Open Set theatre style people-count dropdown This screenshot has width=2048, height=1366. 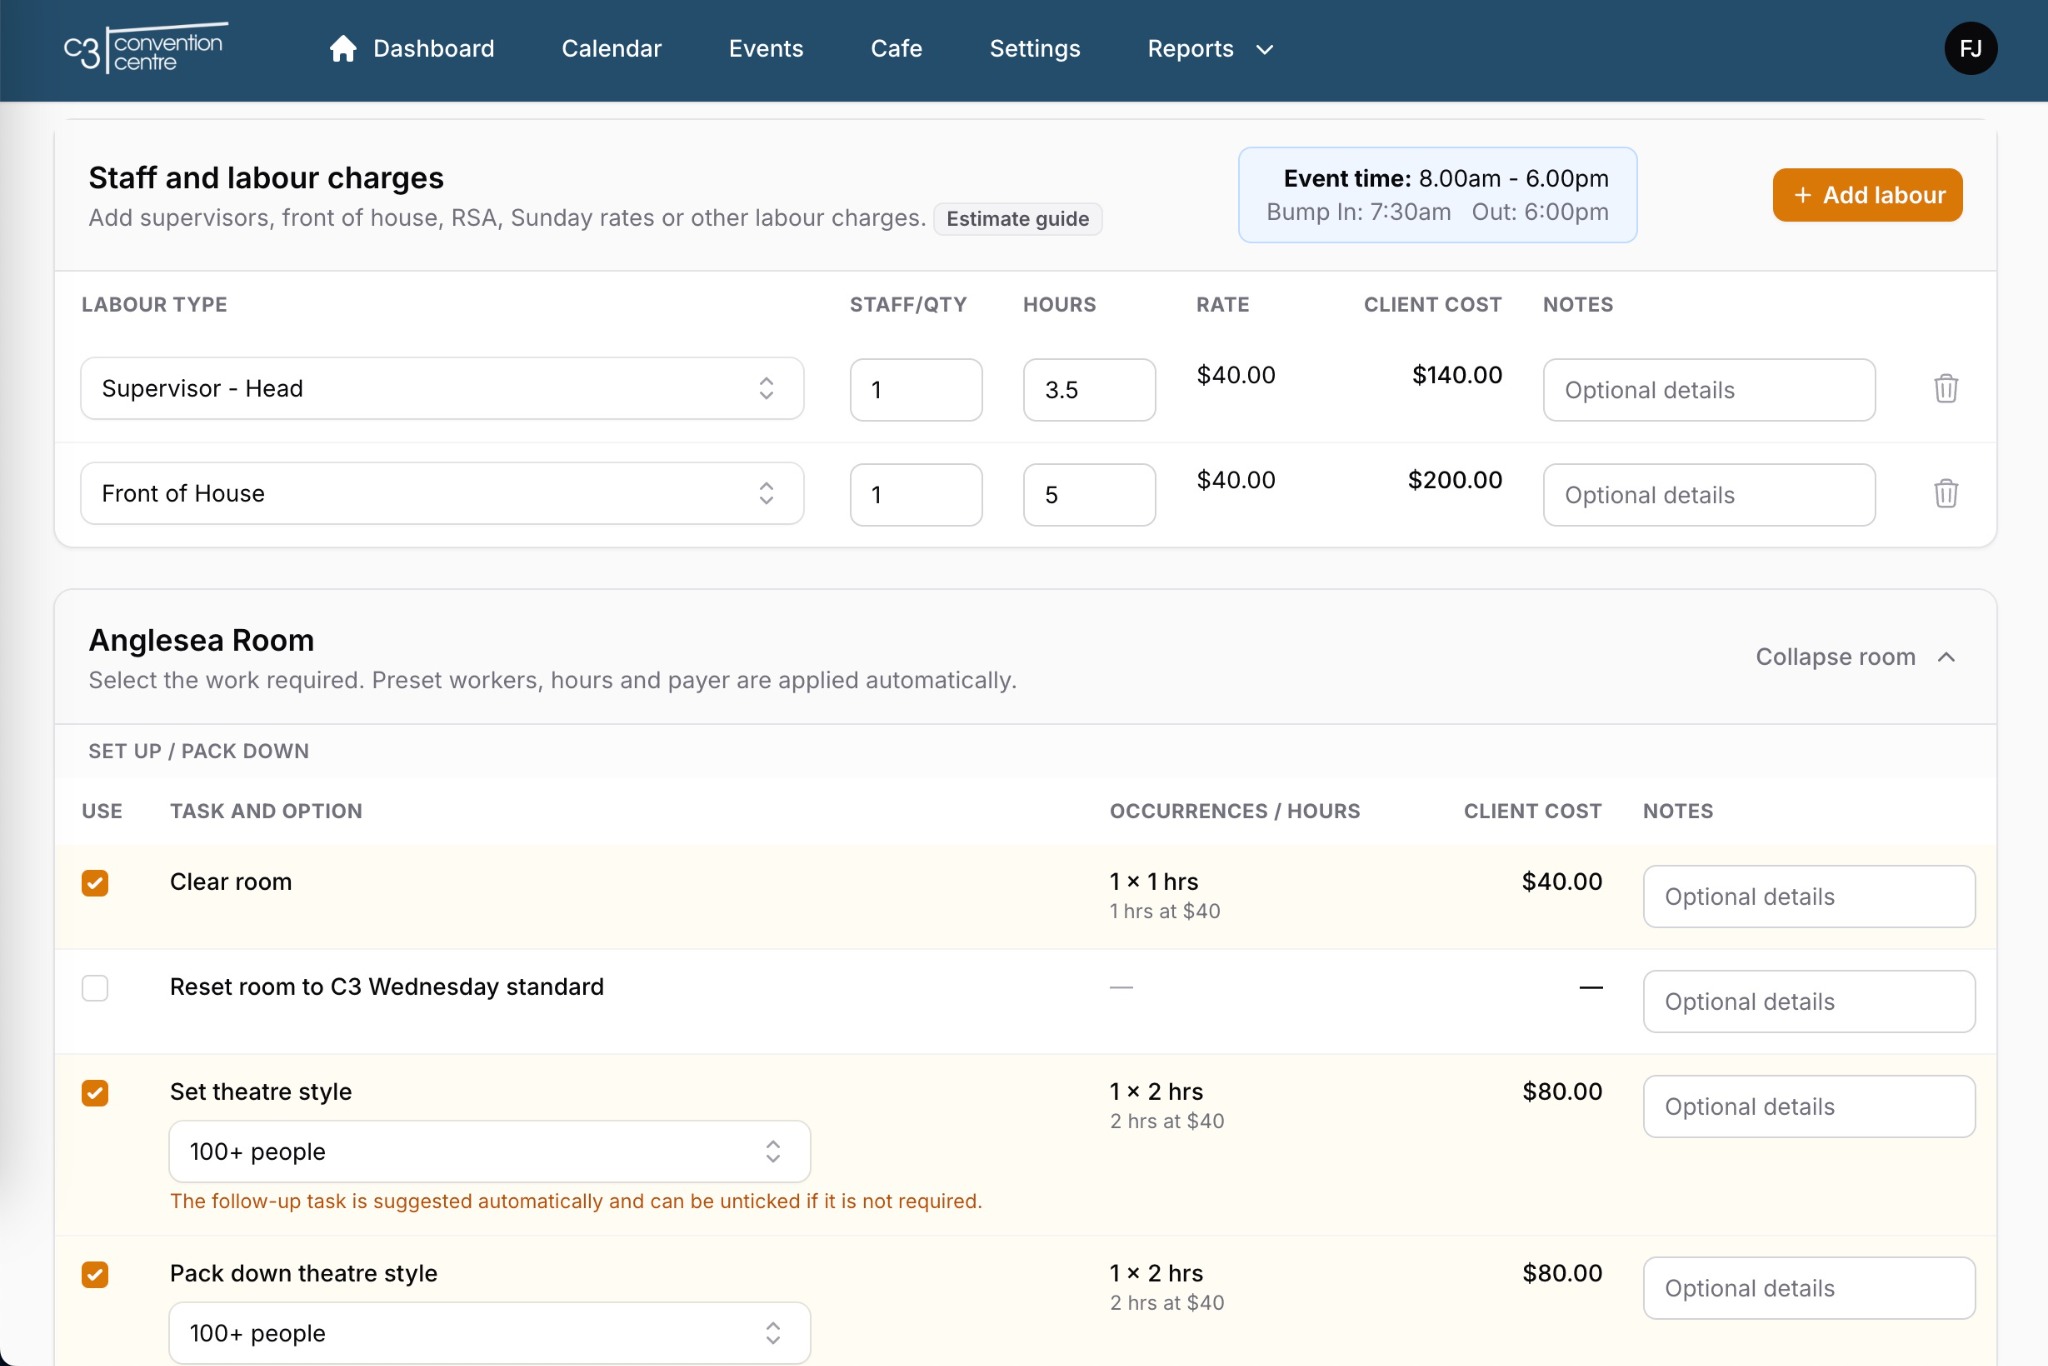(489, 1152)
